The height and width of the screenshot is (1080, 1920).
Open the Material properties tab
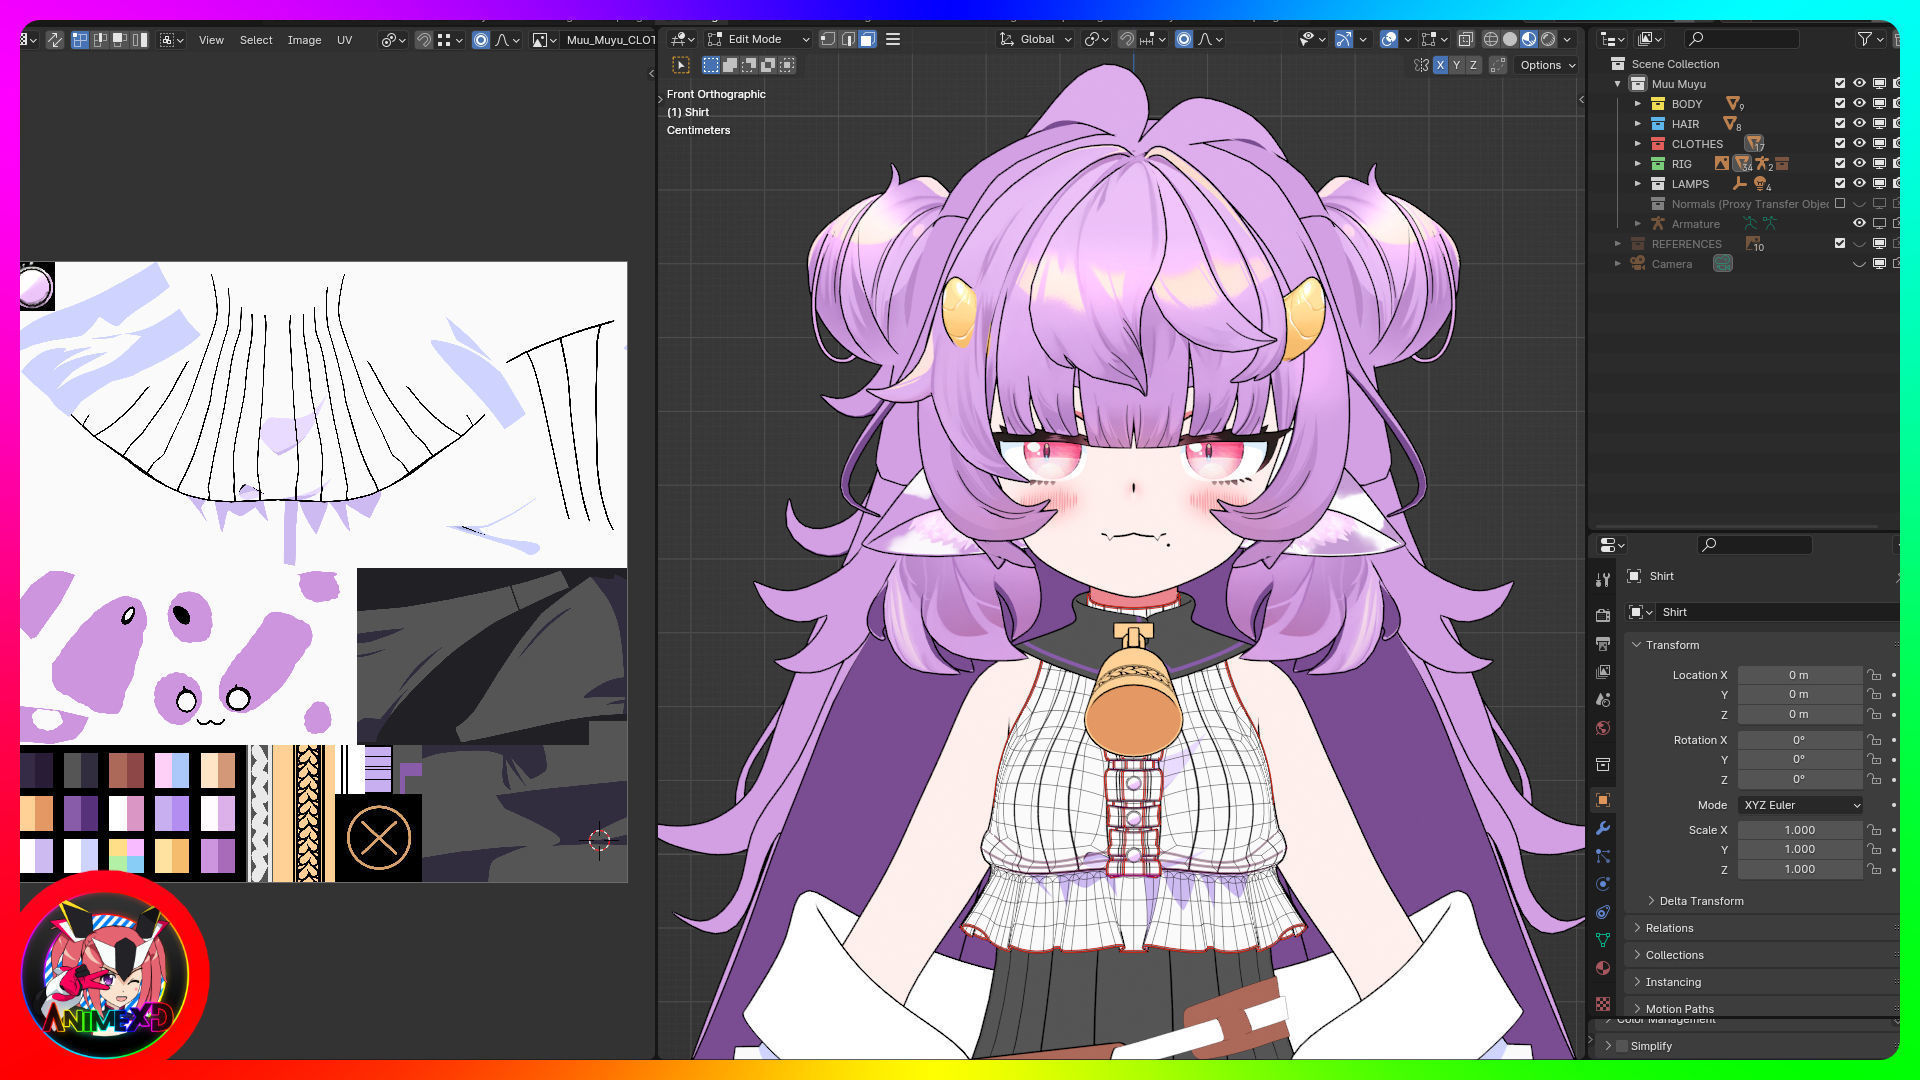(1603, 968)
